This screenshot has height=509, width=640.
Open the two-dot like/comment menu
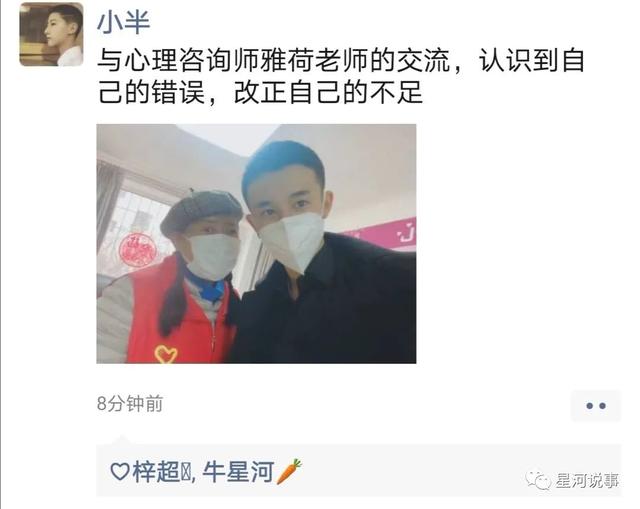coord(596,406)
